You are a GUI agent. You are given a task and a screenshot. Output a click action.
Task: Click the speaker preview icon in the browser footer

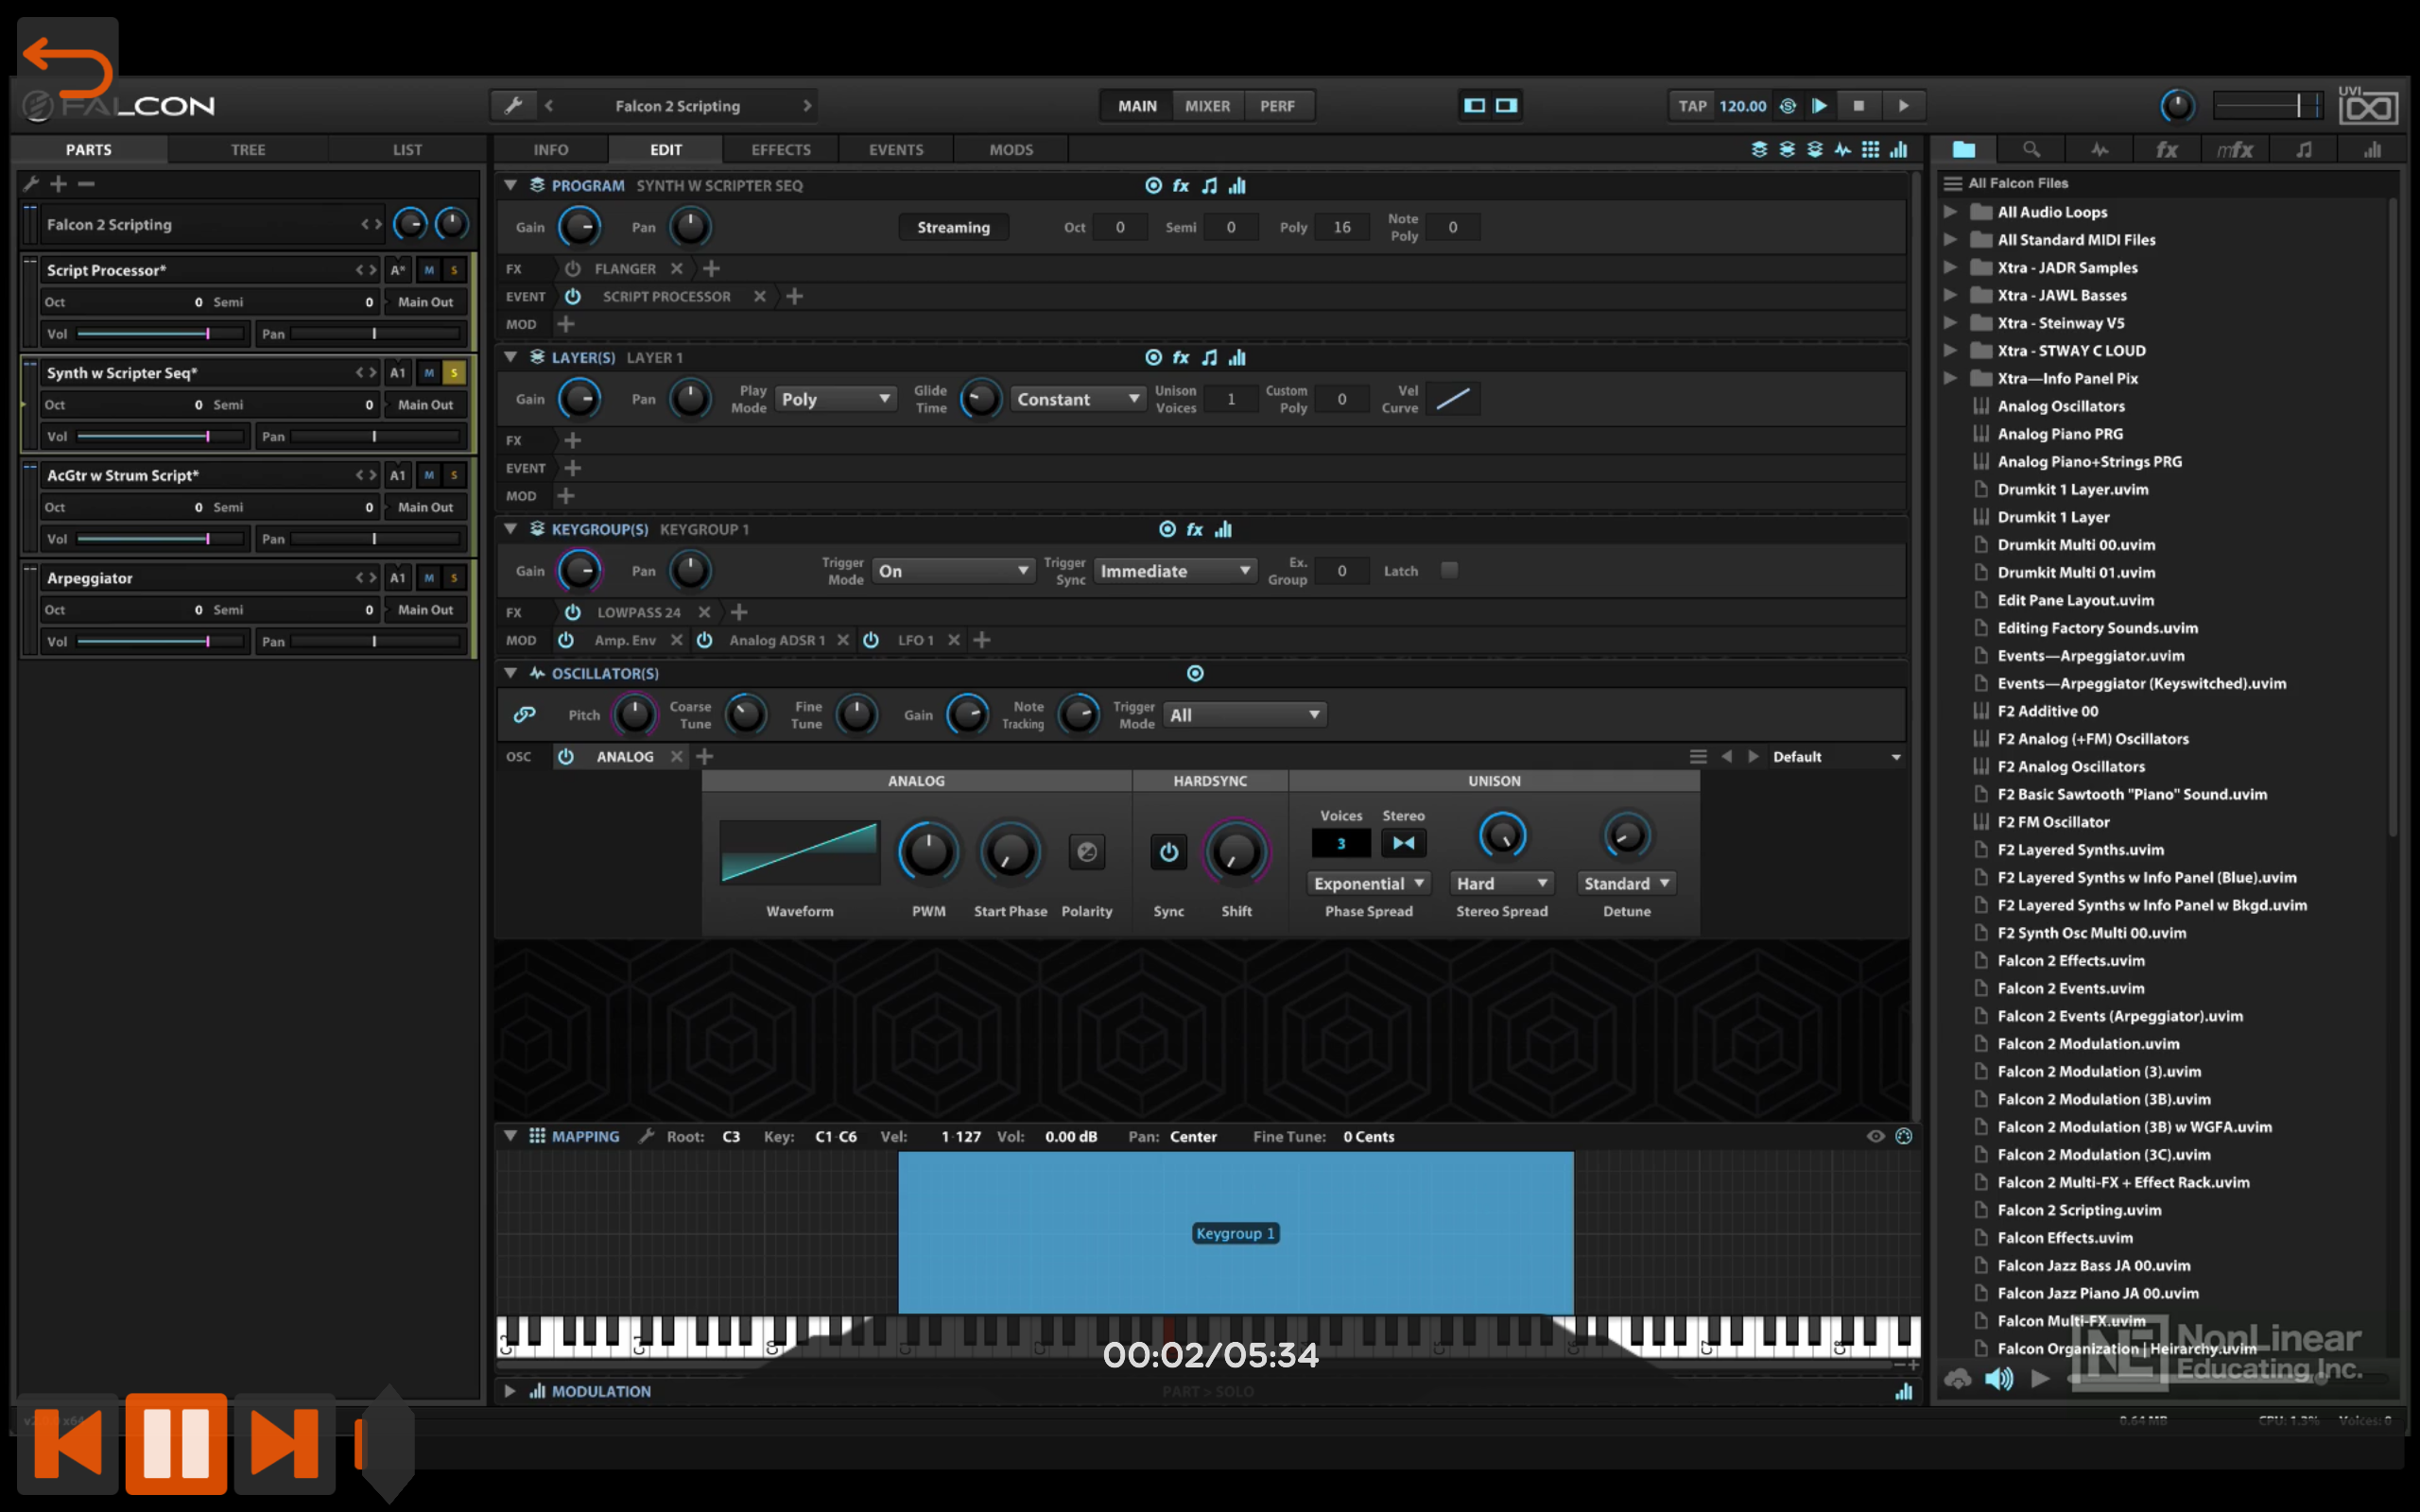click(1998, 1379)
